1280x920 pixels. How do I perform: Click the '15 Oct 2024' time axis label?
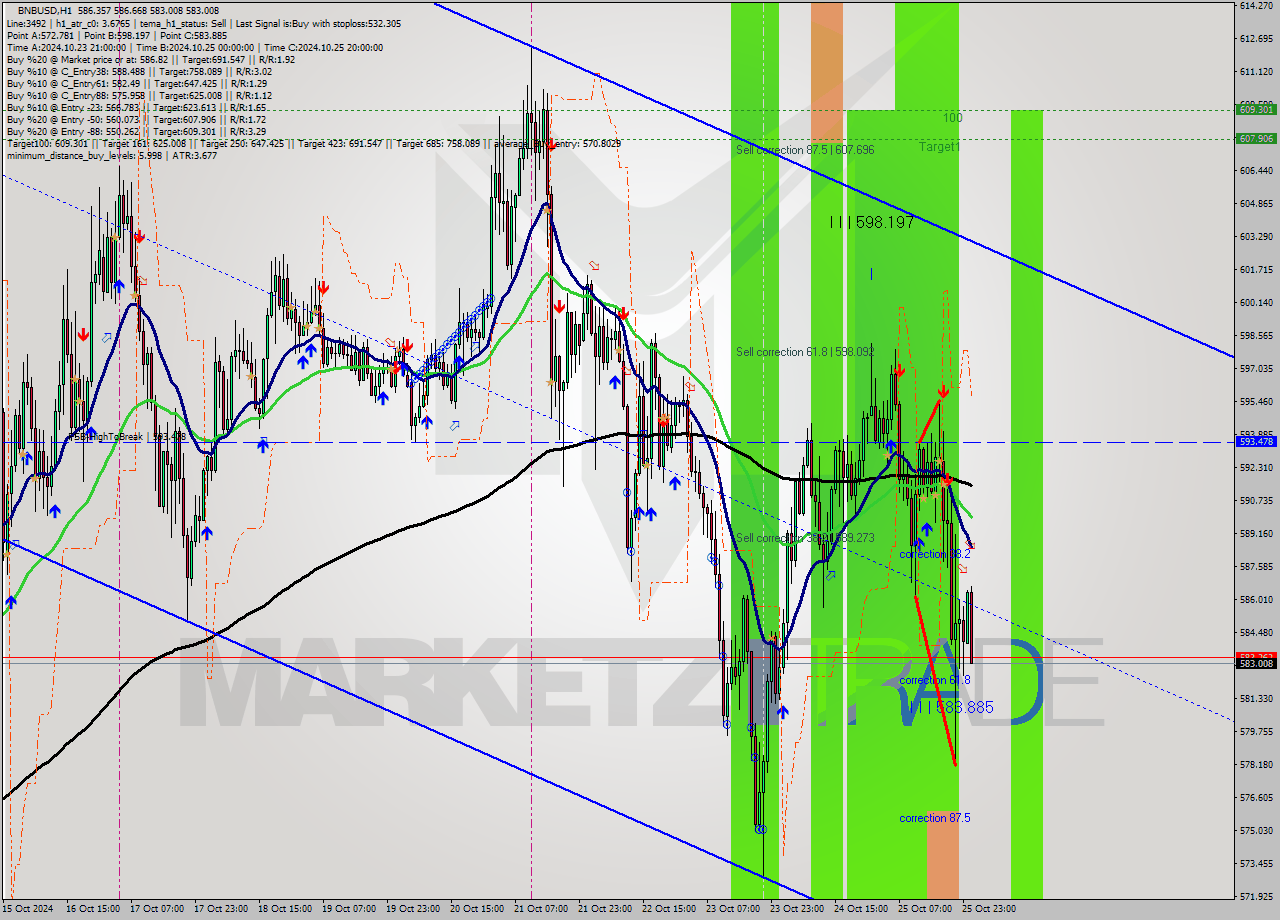[x=30, y=909]
